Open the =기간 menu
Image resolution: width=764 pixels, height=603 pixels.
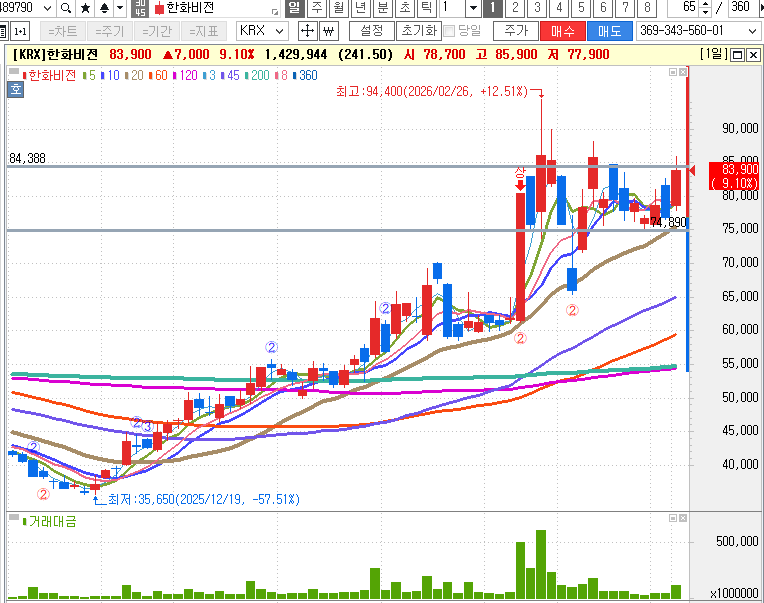(157, 31)
